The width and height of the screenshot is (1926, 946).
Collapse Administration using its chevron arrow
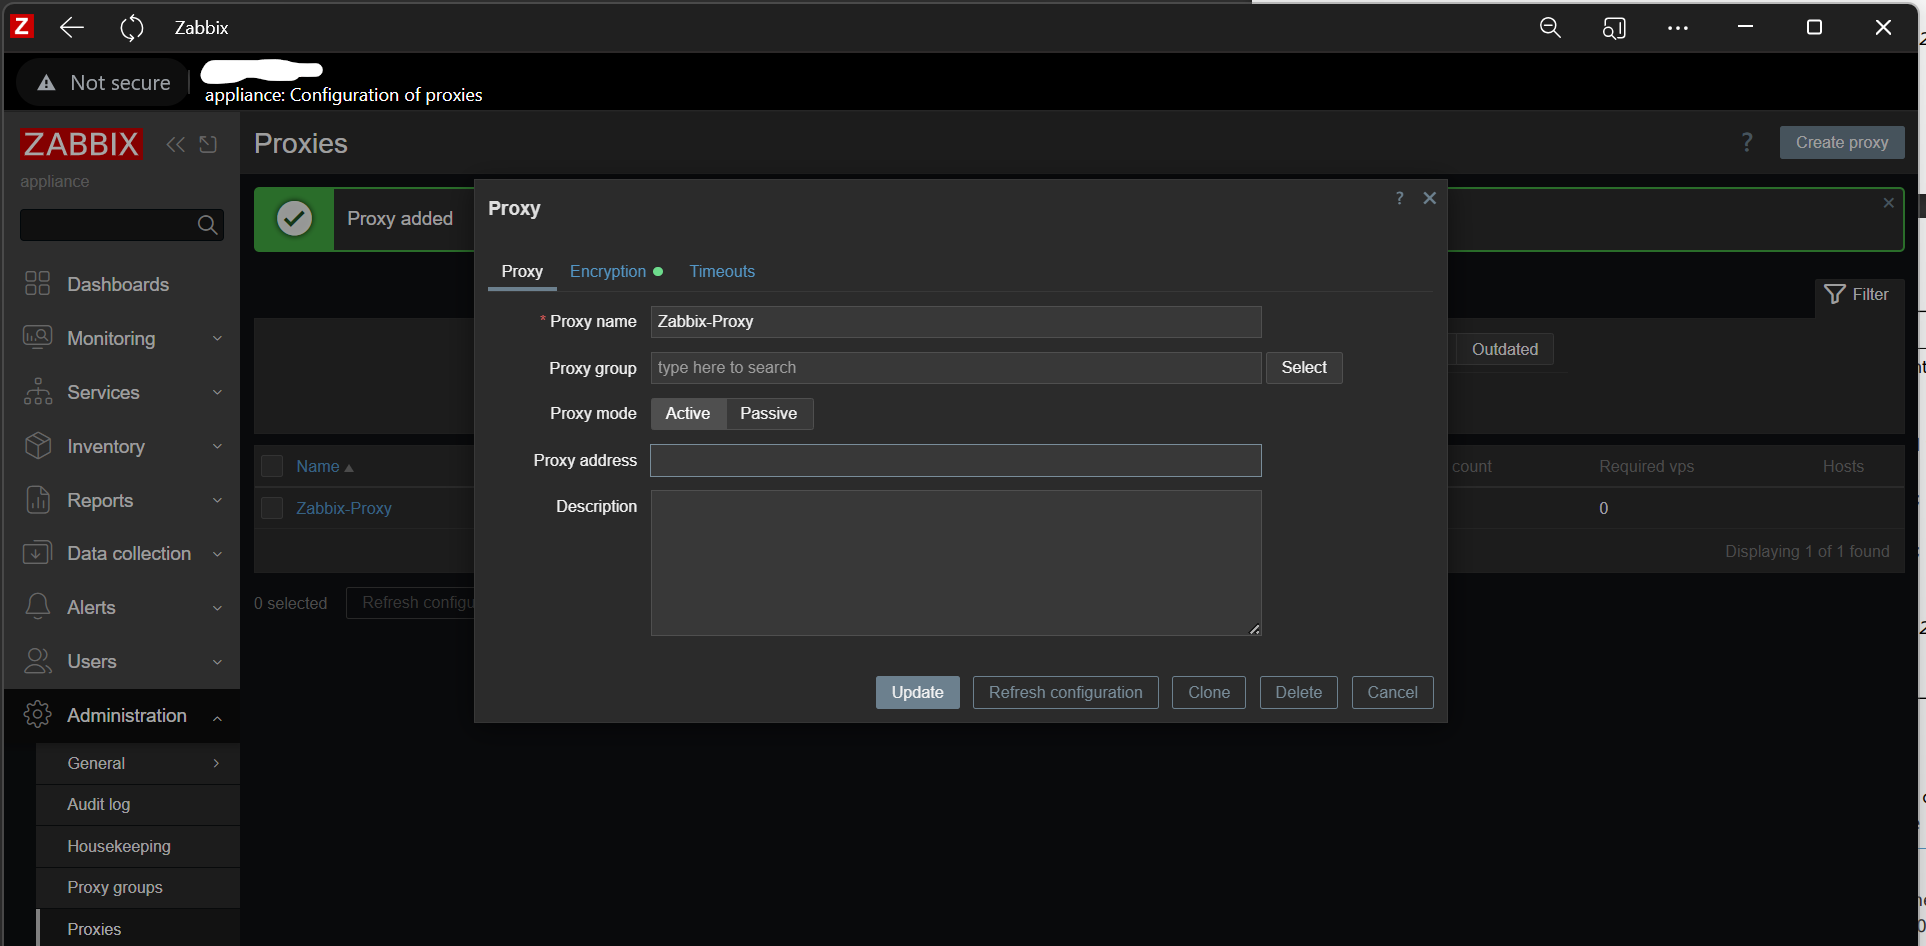point(217,717)
